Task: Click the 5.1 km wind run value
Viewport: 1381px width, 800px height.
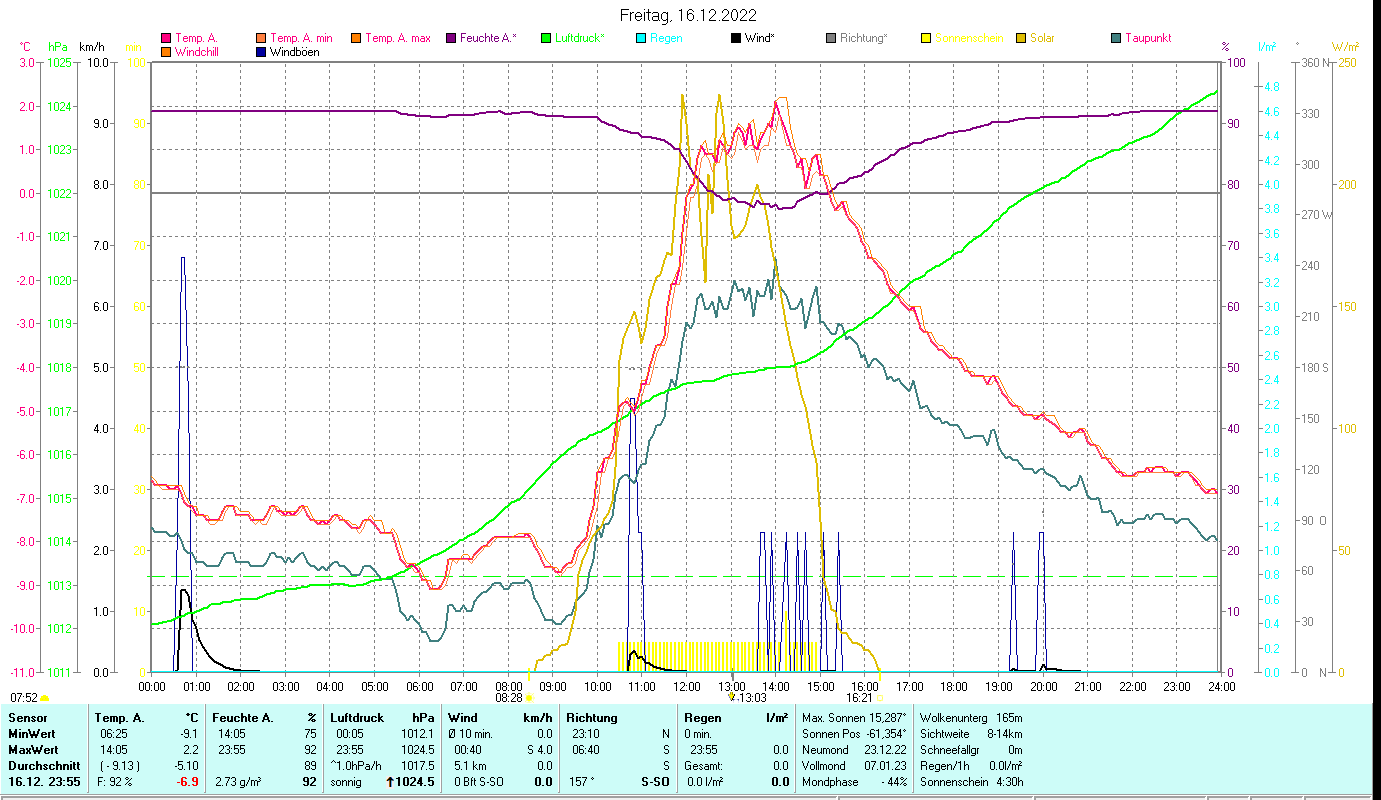Action: pyautogui.click(x=470, y=766)
